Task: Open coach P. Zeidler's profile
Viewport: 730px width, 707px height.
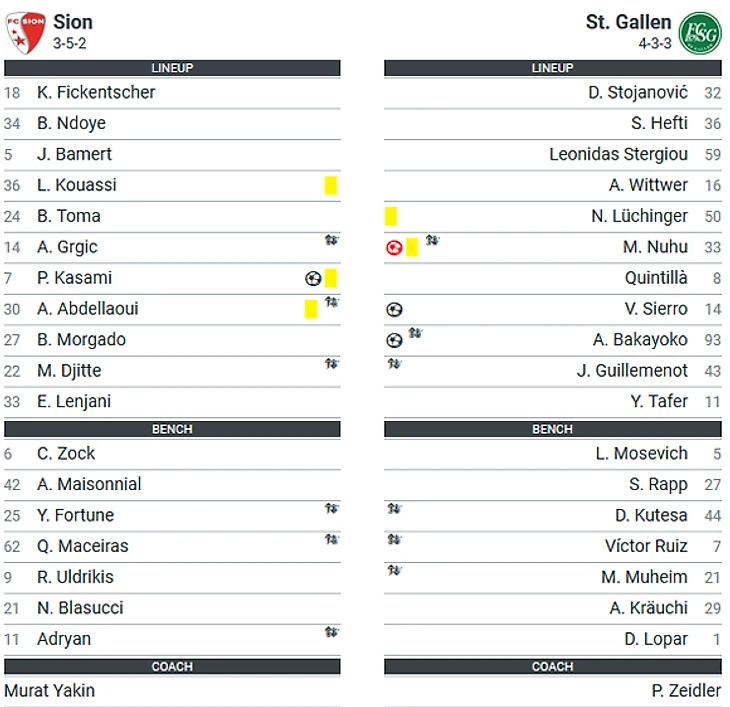Action: pyautogui.click(x=686, y=690)
